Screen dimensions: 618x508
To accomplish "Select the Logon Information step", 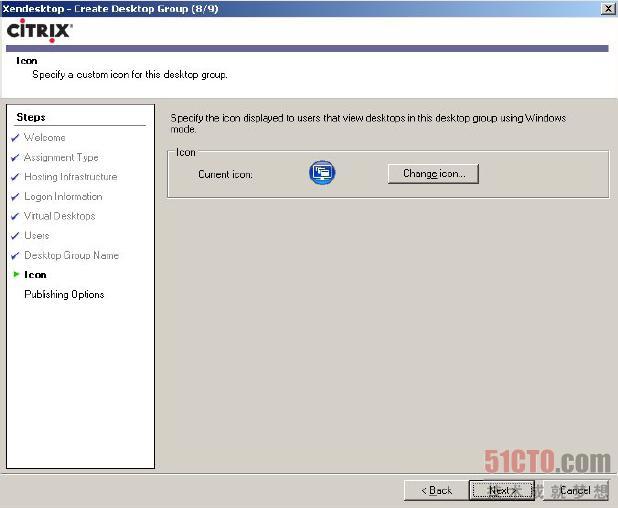I will (x=63, y=196).
